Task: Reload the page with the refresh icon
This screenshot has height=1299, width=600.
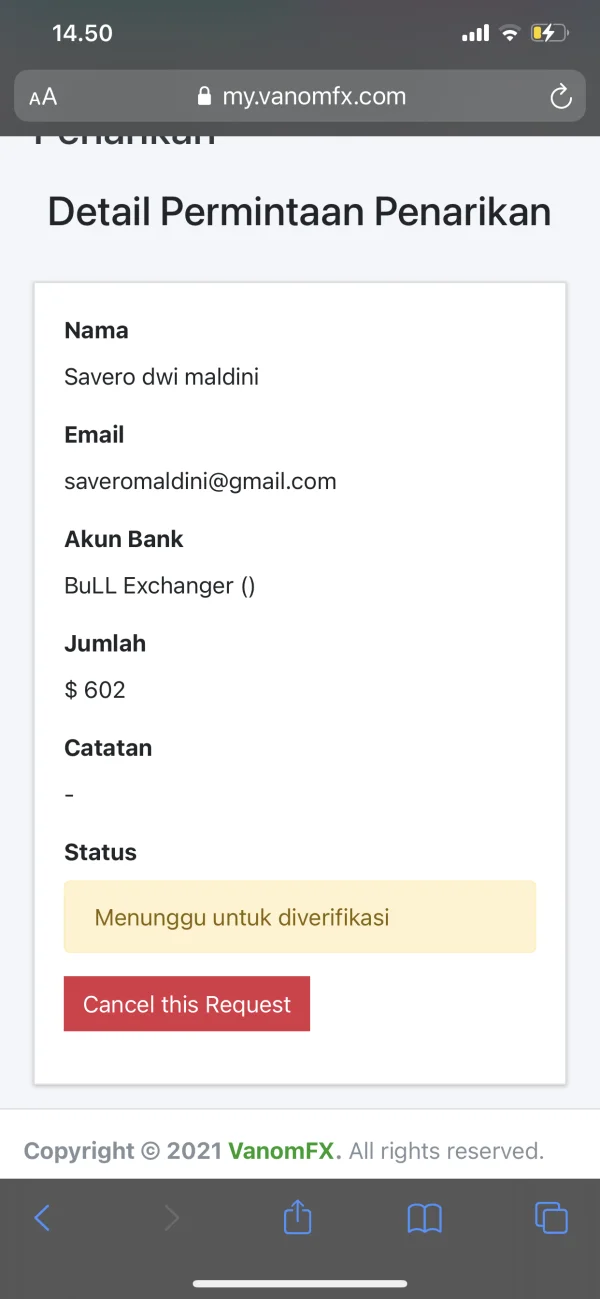Action: [561, 97]
